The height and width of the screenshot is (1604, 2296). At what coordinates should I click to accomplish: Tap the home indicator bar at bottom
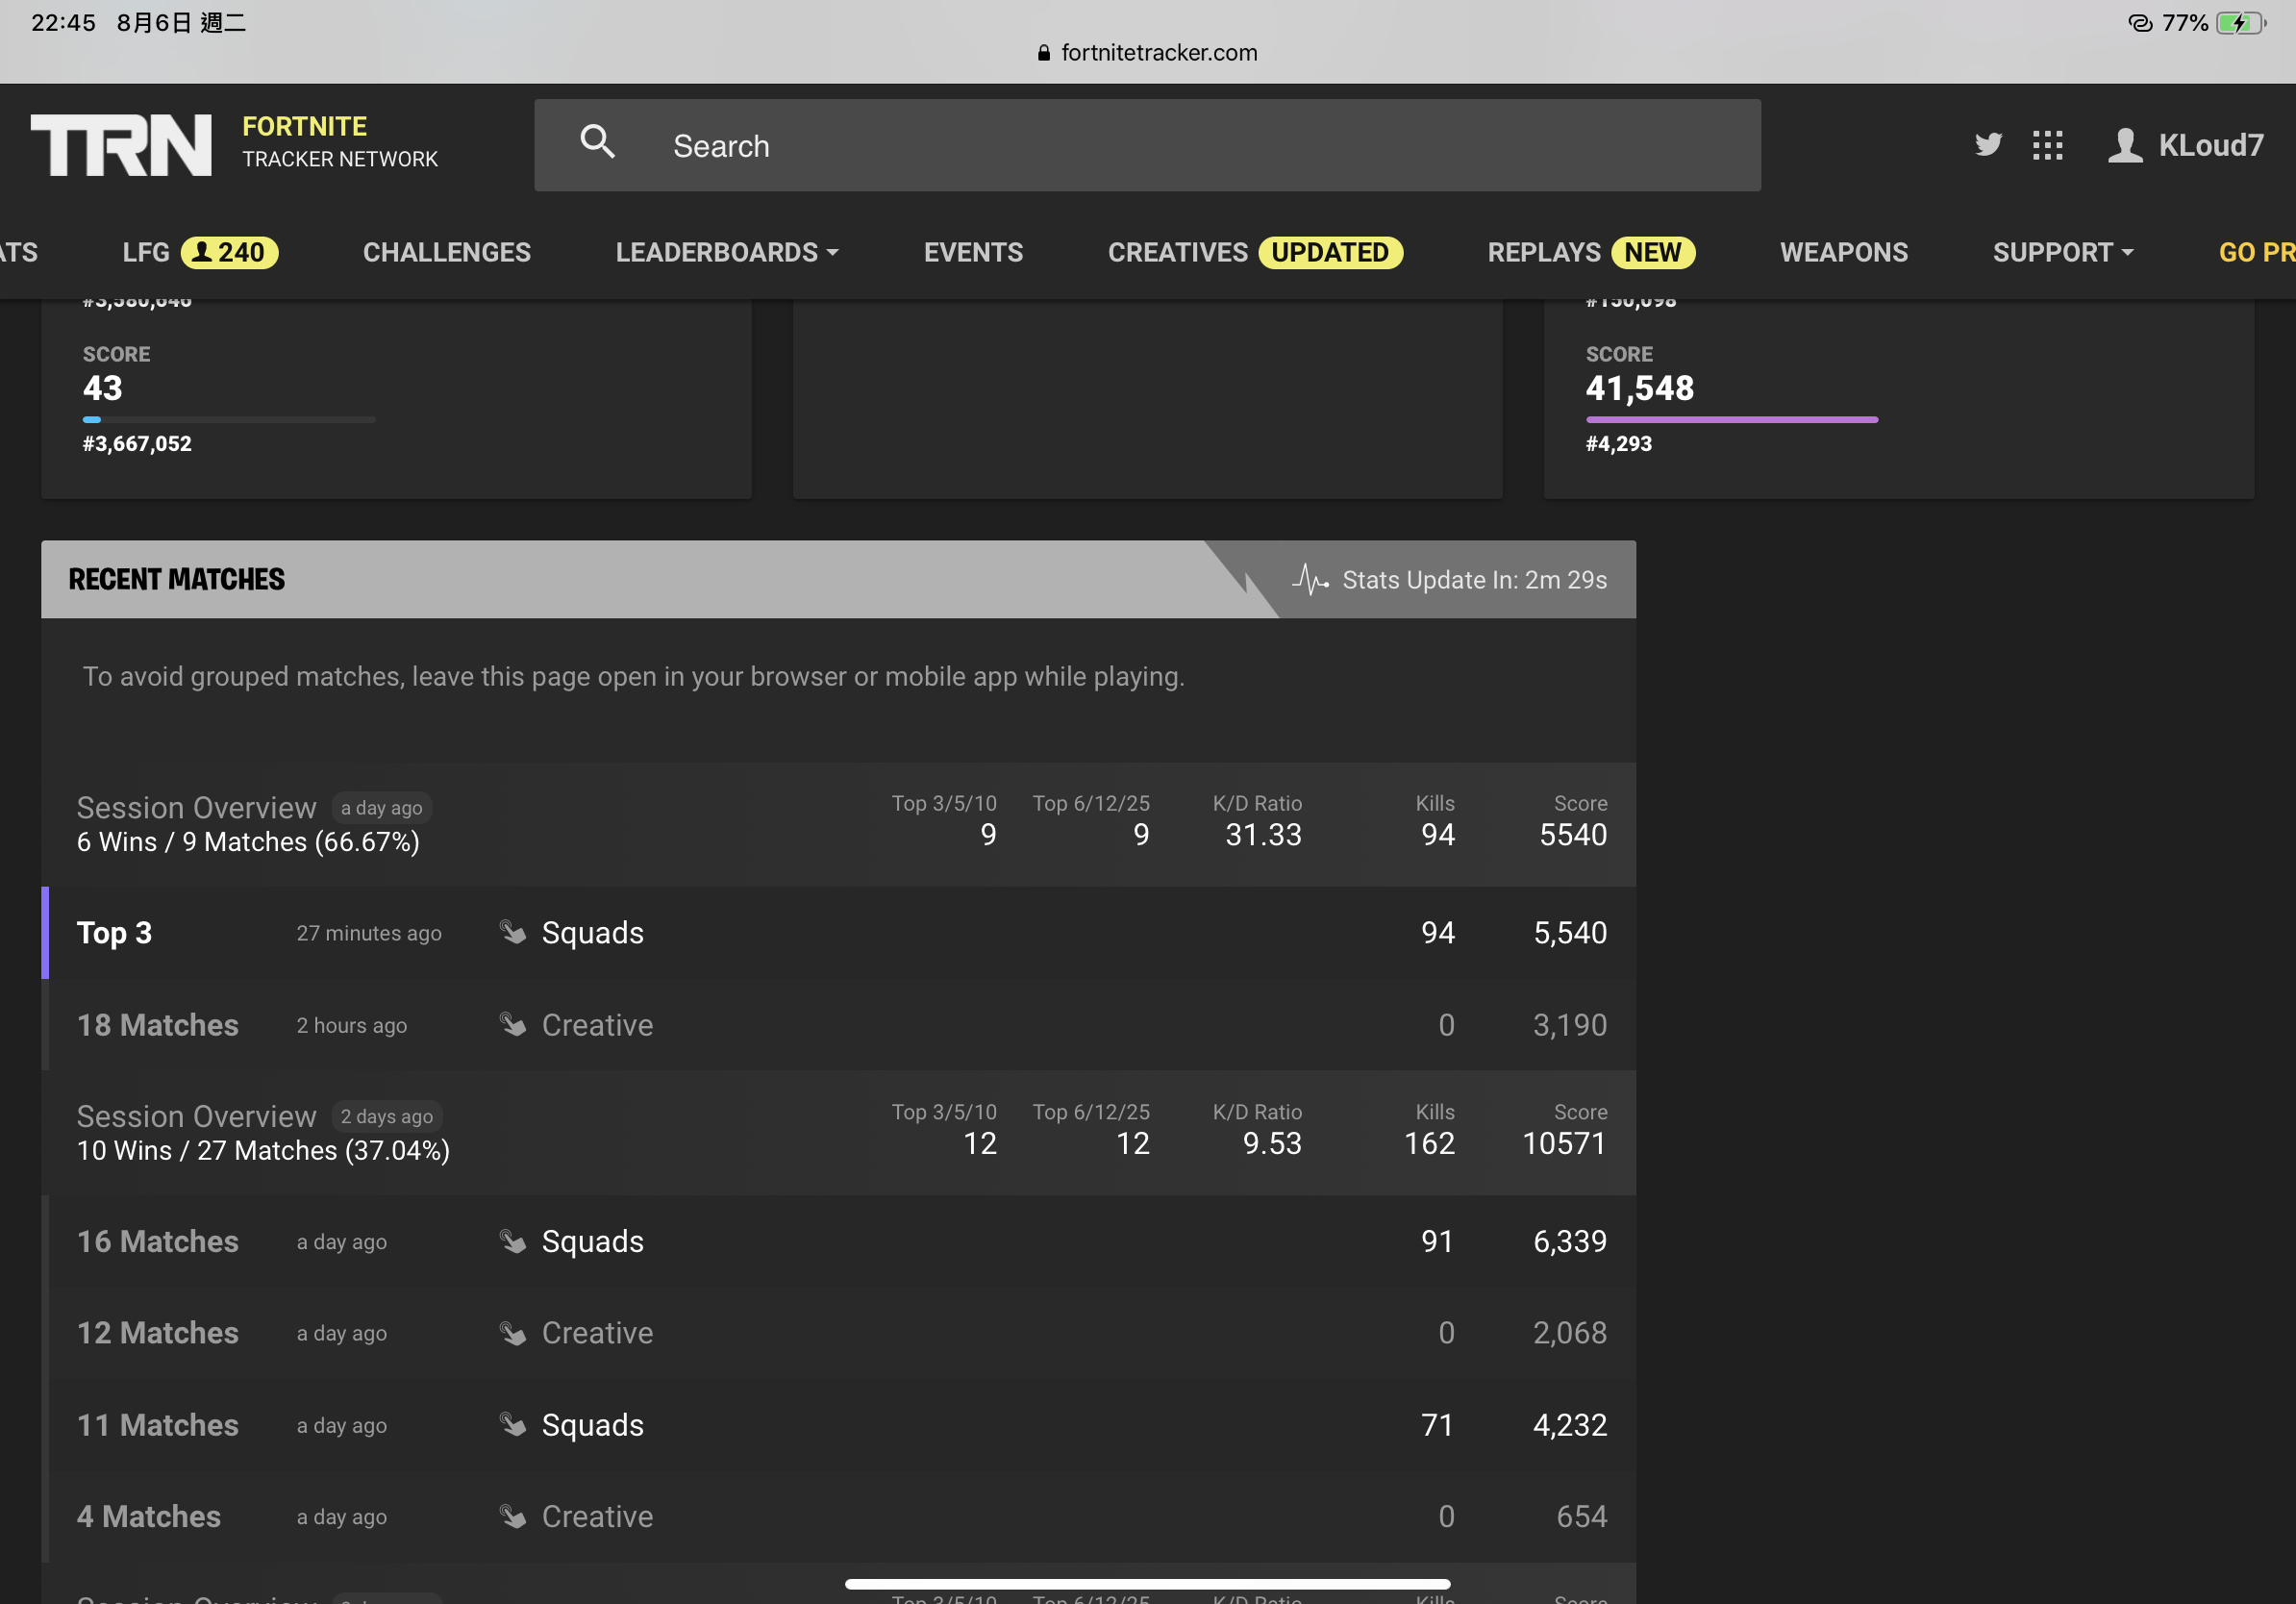[x=1147, y=1584]
